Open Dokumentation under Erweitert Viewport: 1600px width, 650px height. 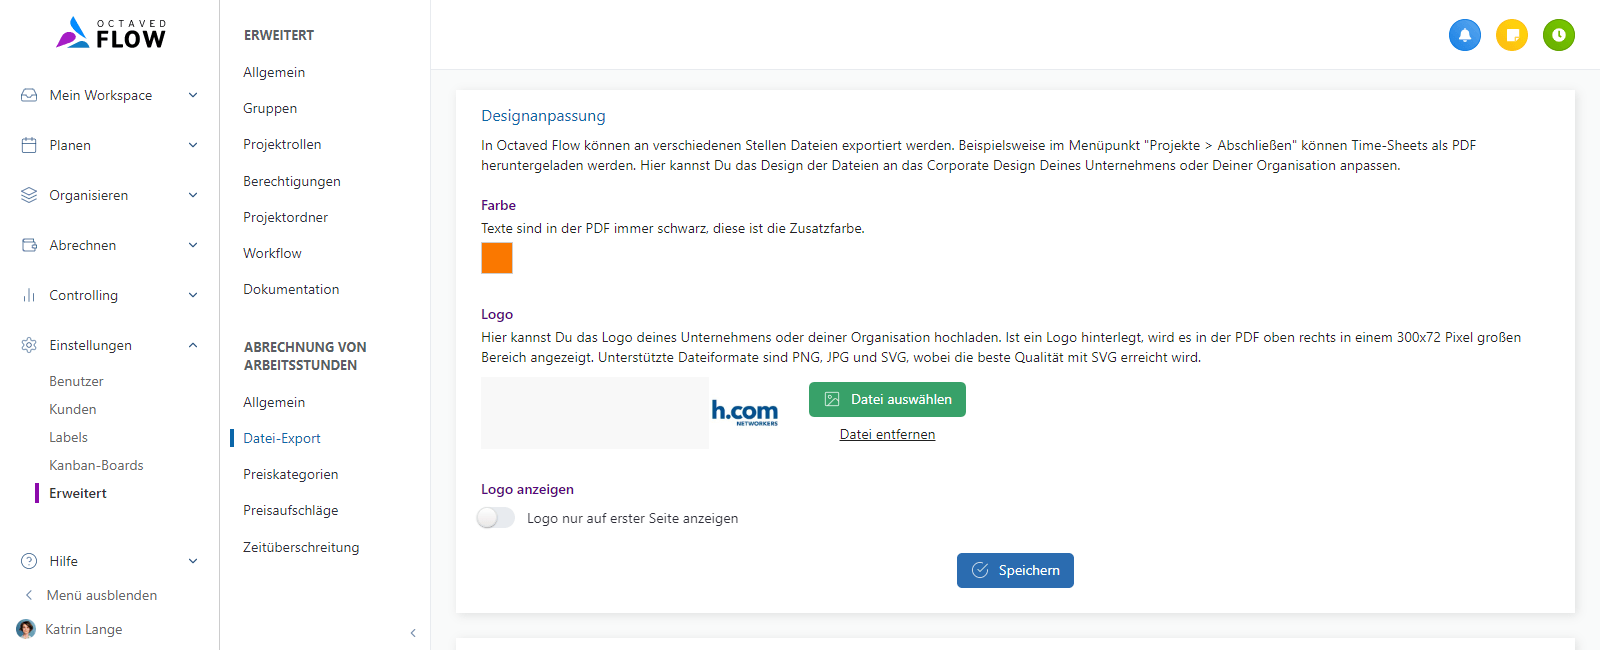(291, 289)
